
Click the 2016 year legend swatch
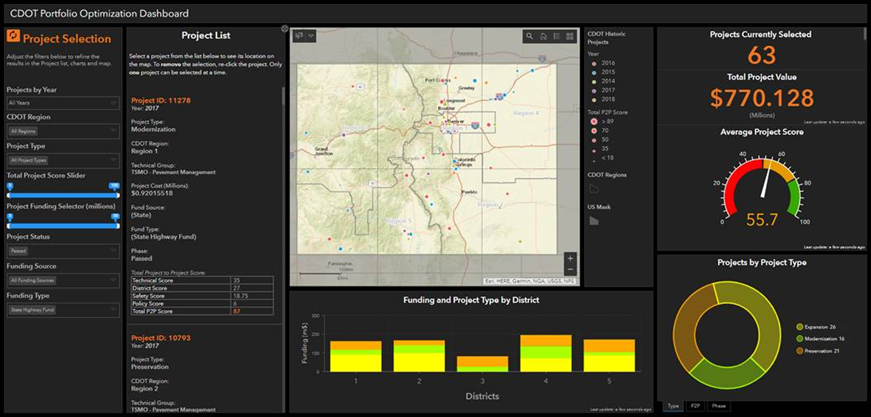(593, 63)
